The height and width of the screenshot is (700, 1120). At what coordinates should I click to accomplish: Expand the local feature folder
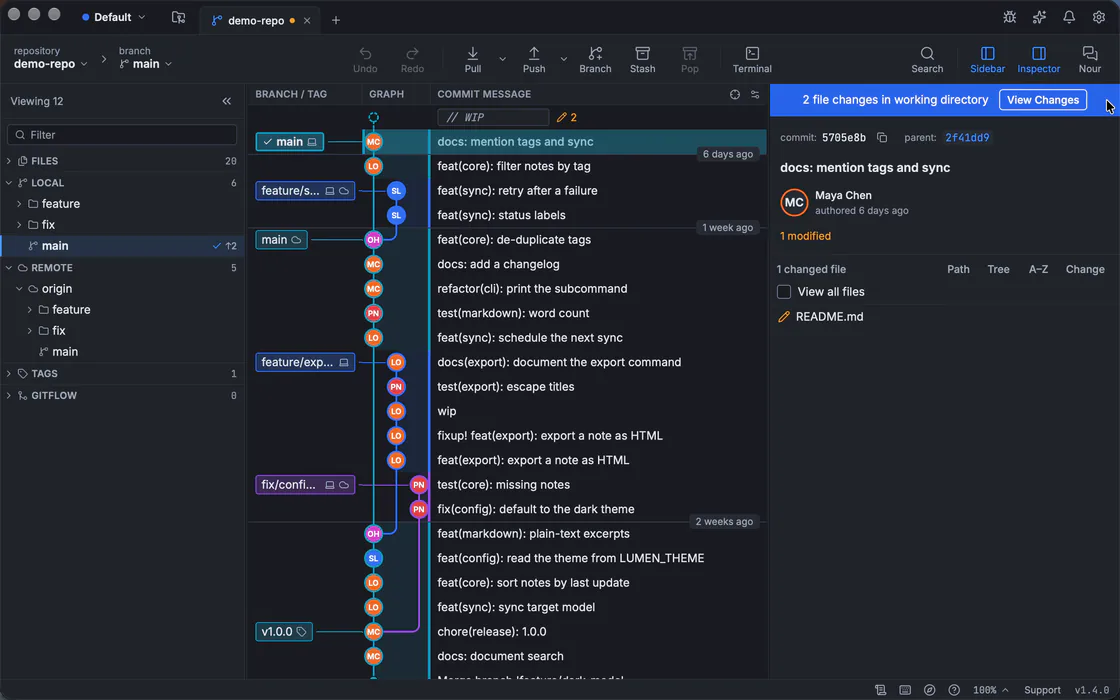click(19, 204)
